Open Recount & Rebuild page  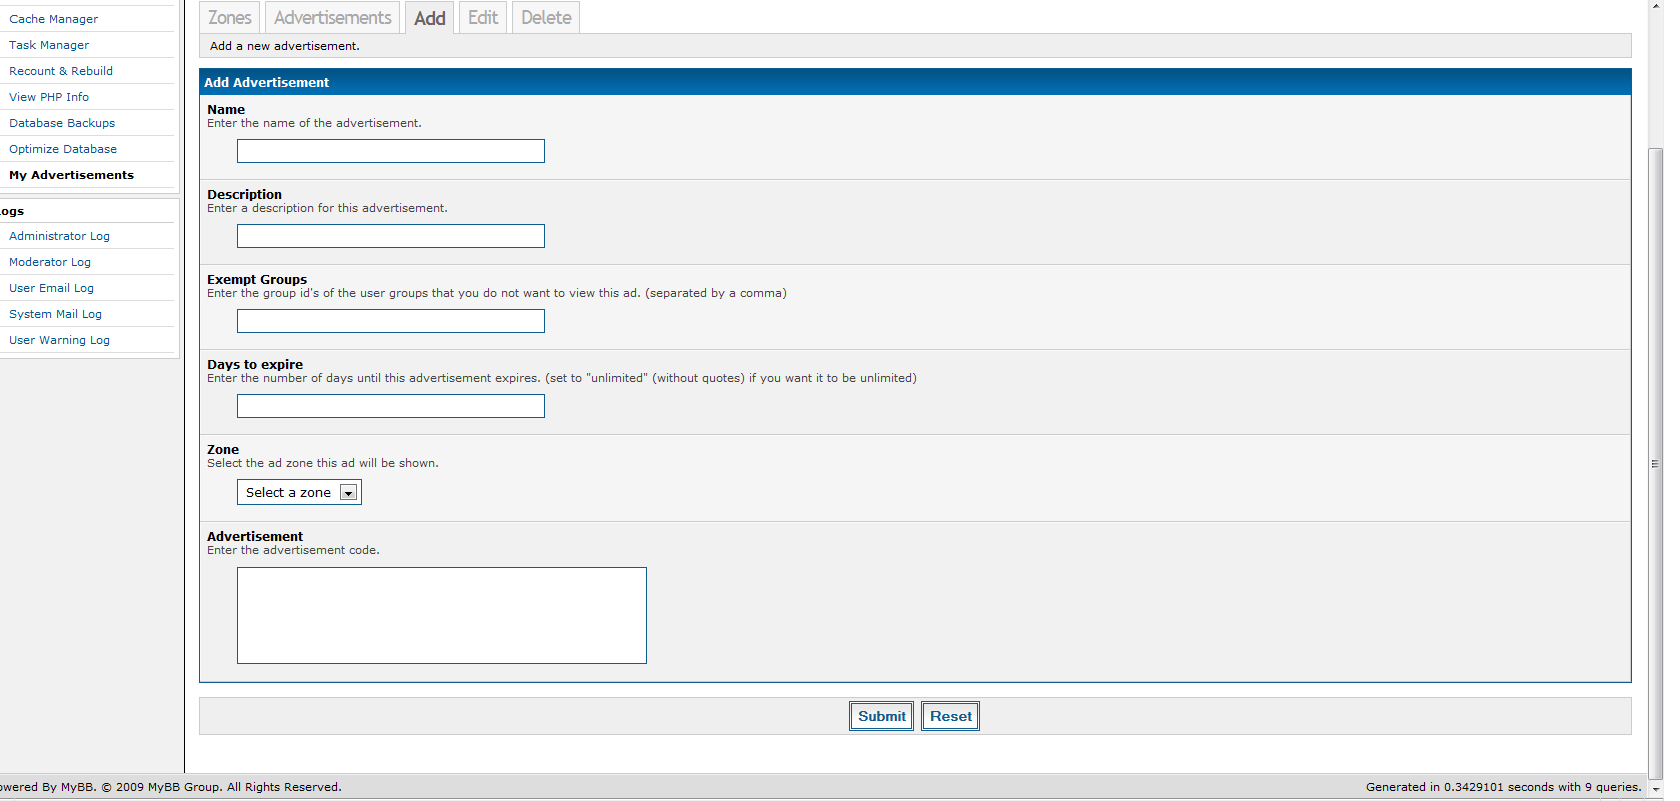[61, 71]
